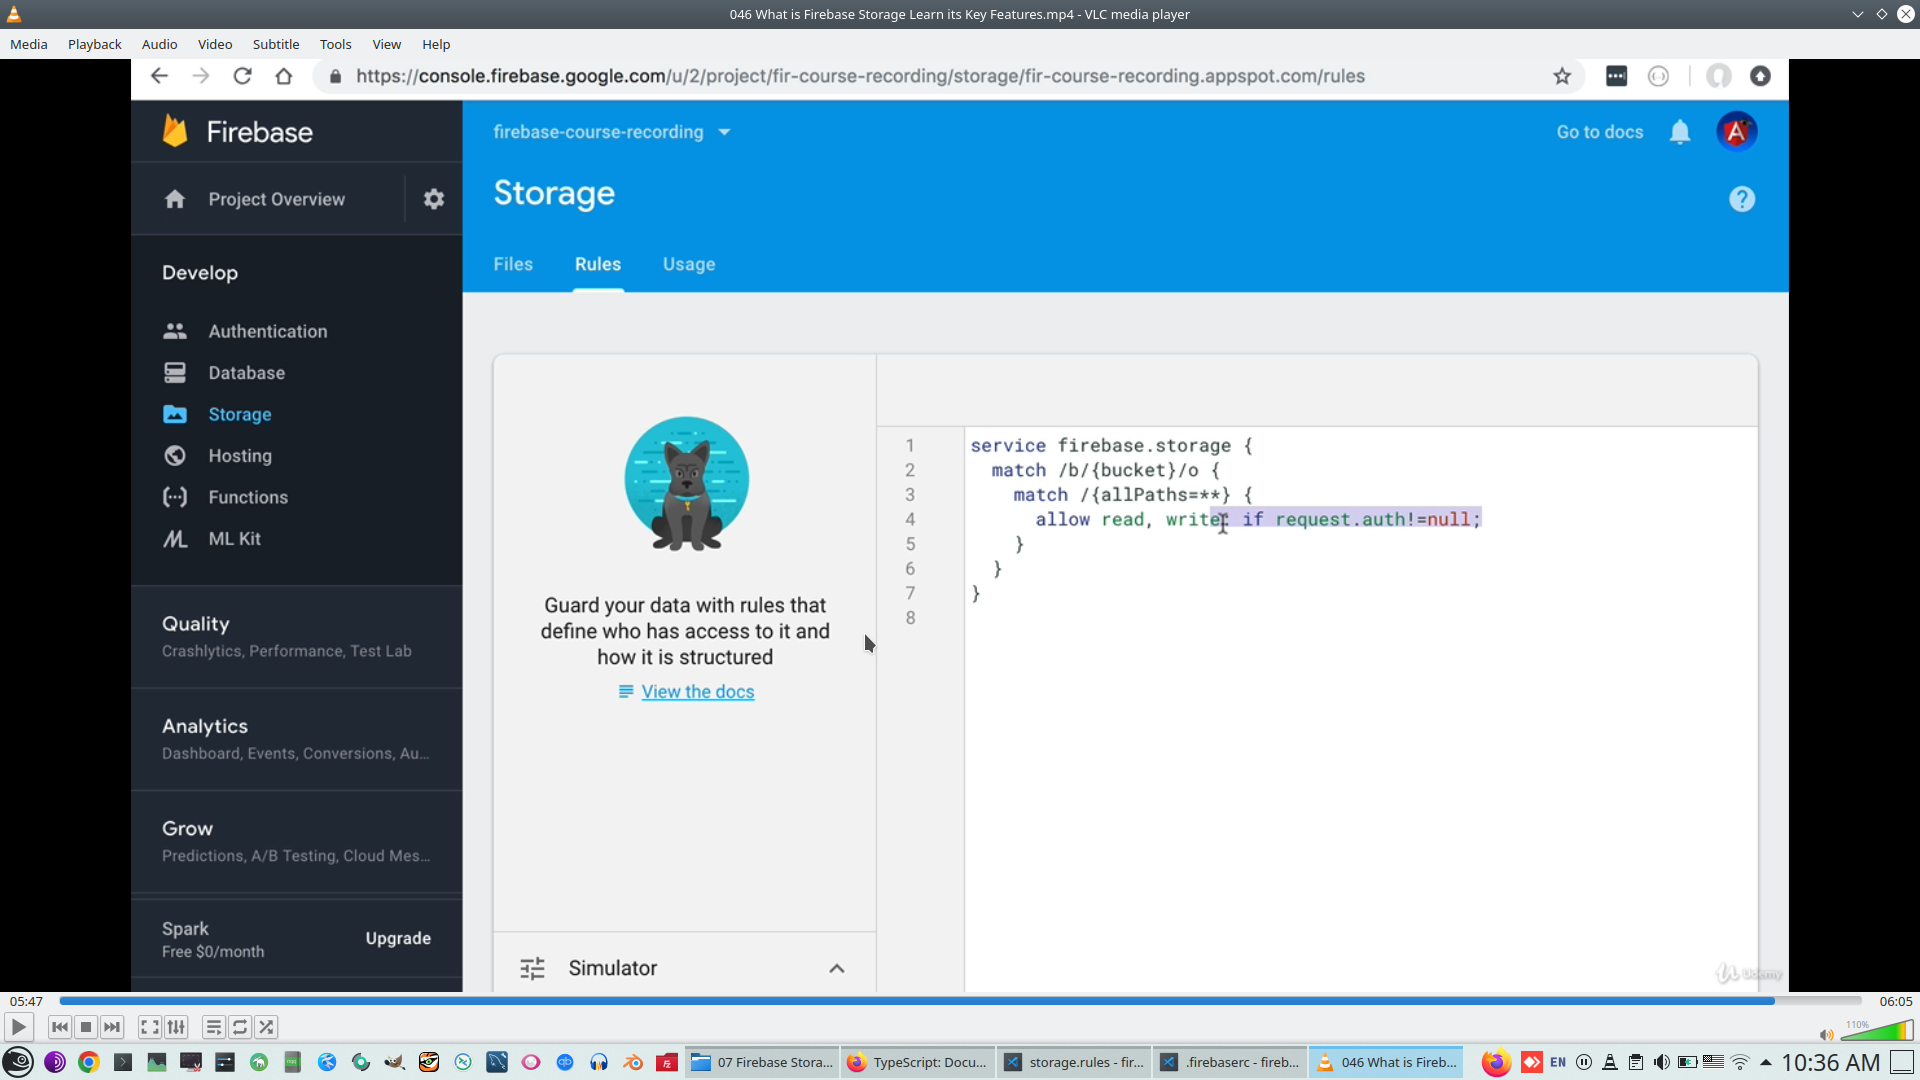Toggle the bookmark star in the address bar
This screenshot has width=1920, height=1080.
click(x=1563, y=76)
